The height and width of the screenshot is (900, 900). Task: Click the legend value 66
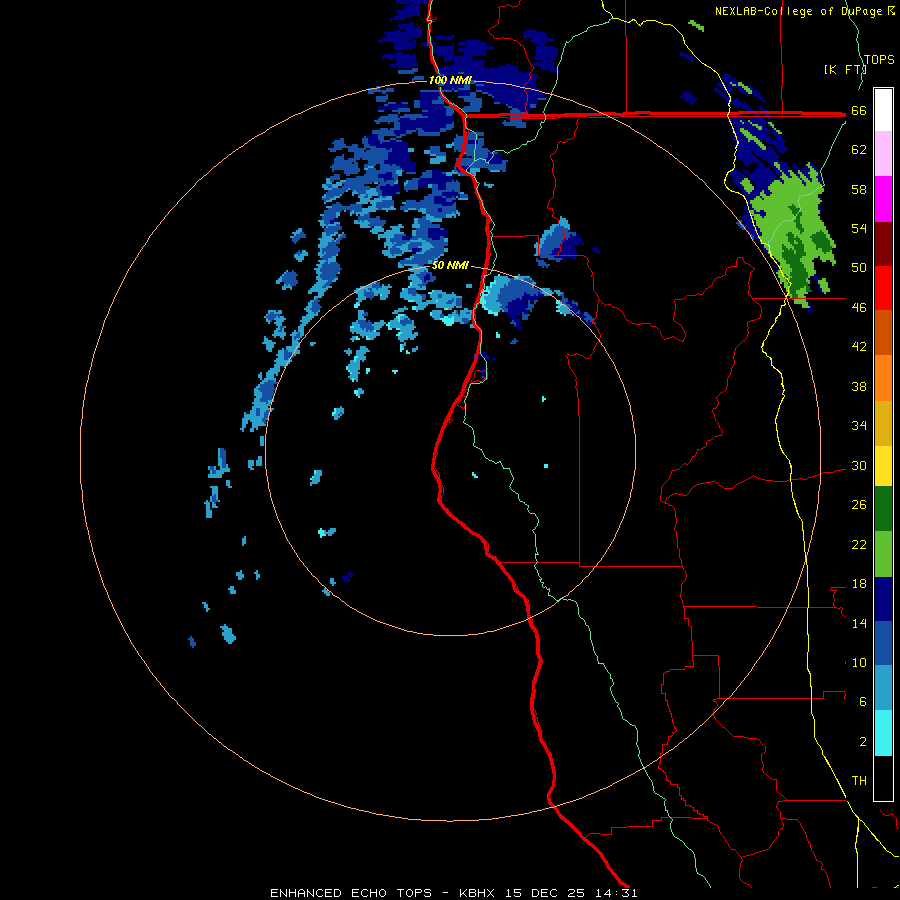pos(859,111)
